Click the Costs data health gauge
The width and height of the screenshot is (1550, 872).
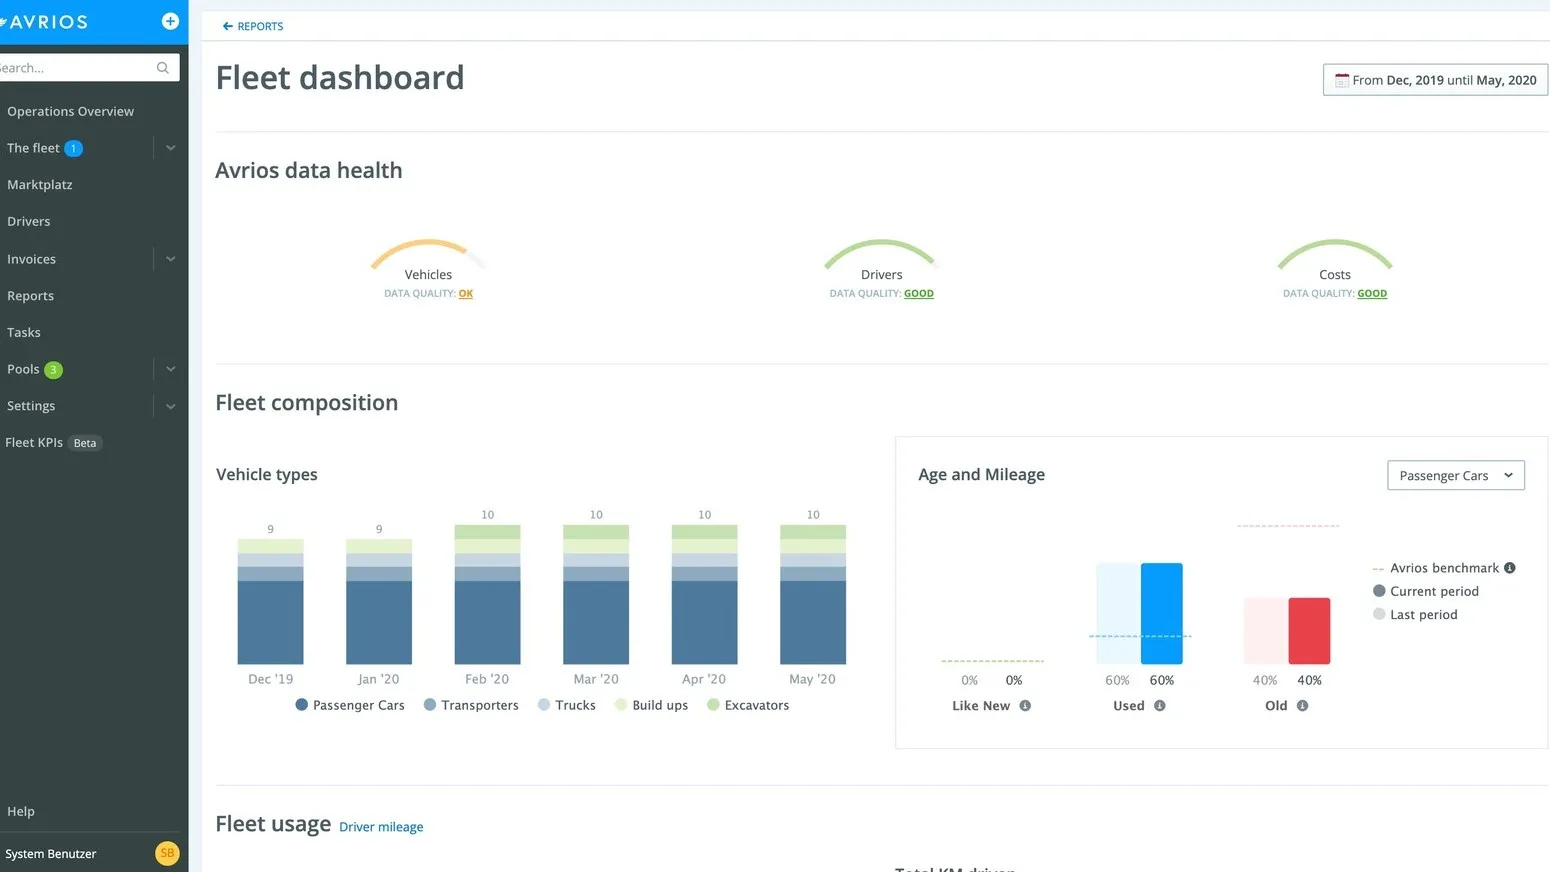tap(1335, 255)
